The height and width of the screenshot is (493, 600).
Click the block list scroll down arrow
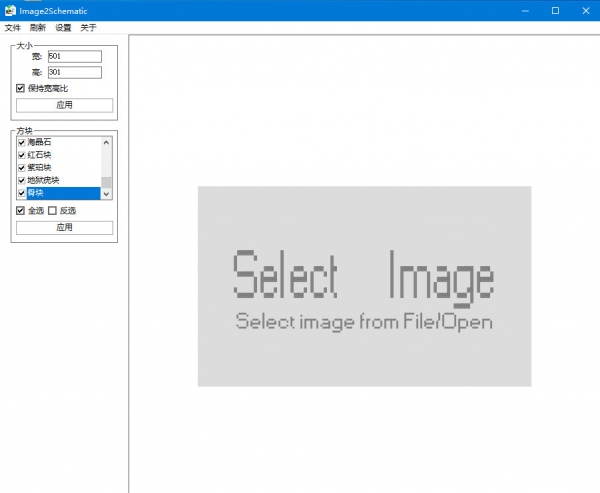click(x=106, y=194)
